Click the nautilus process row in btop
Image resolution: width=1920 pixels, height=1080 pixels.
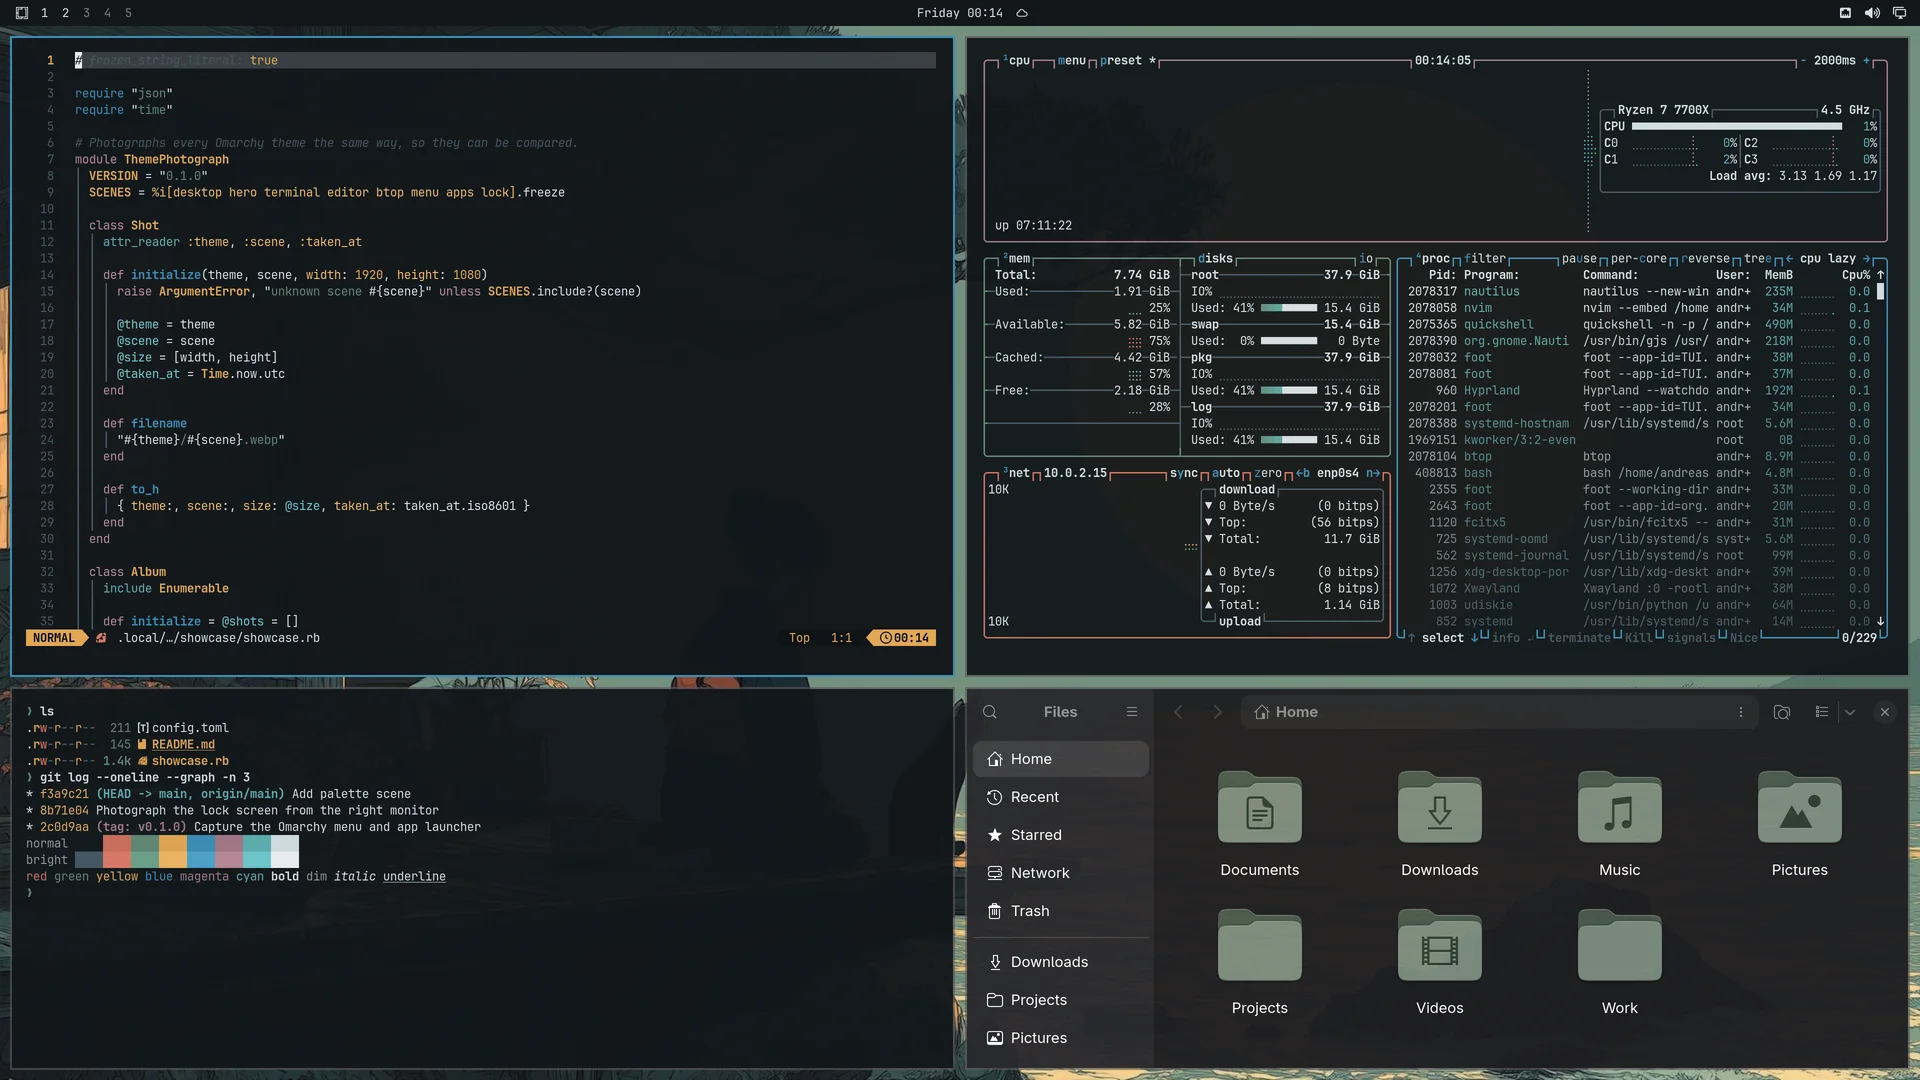click(x=1639, y=292)
